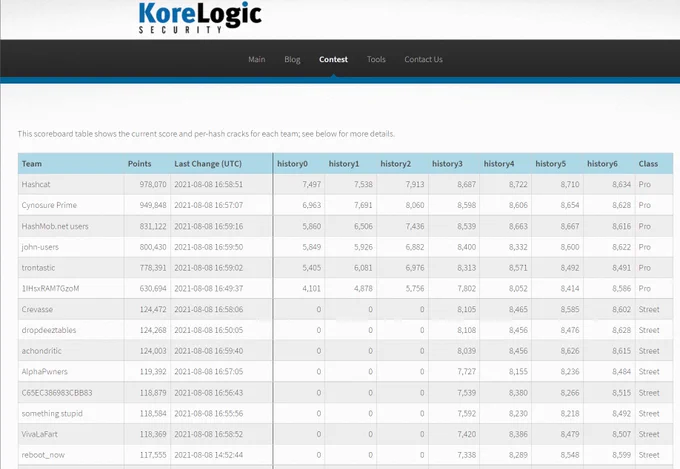
Task: Click the timestamp 2021-08-08 16:58:51
Action: tap(209, 184)
